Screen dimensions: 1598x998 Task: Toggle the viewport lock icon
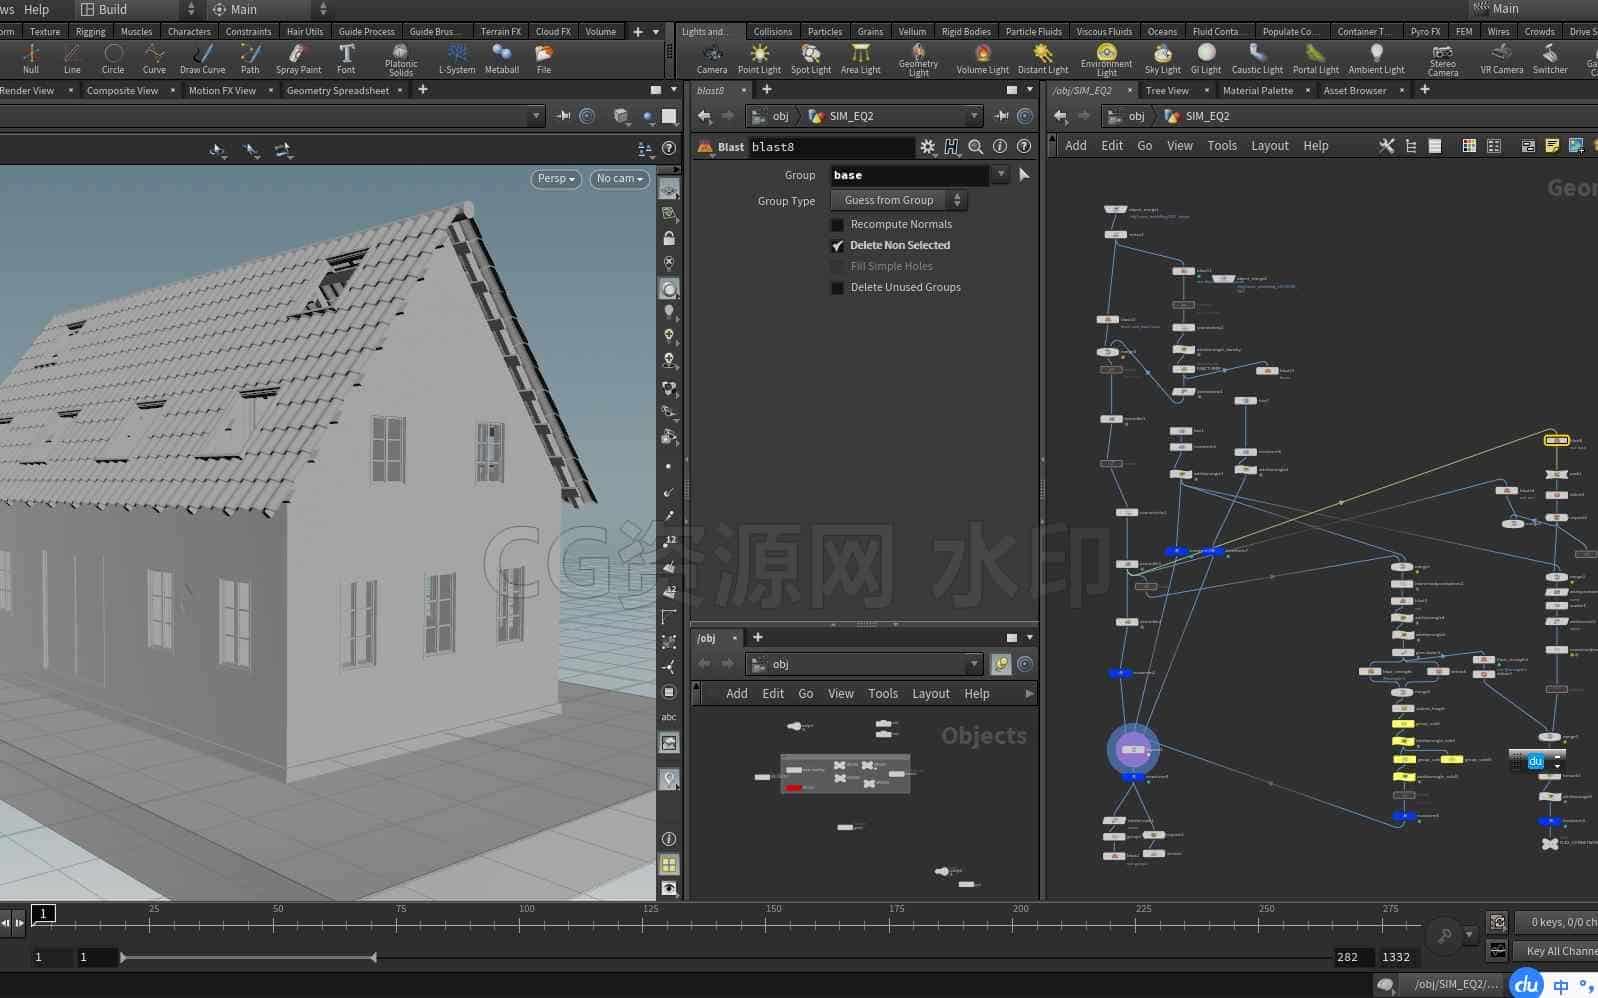coord(669,238)
